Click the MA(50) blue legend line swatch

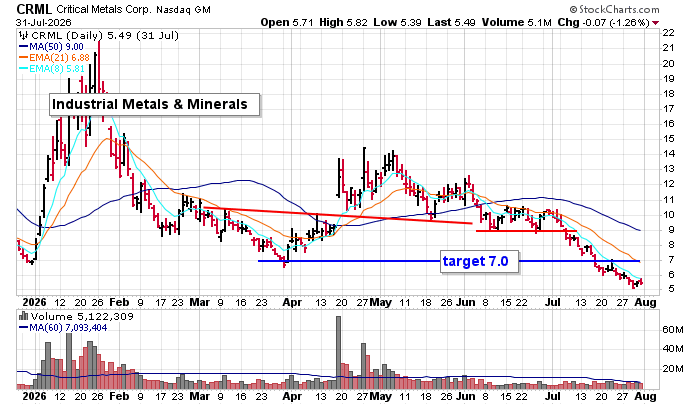[23, 47]
